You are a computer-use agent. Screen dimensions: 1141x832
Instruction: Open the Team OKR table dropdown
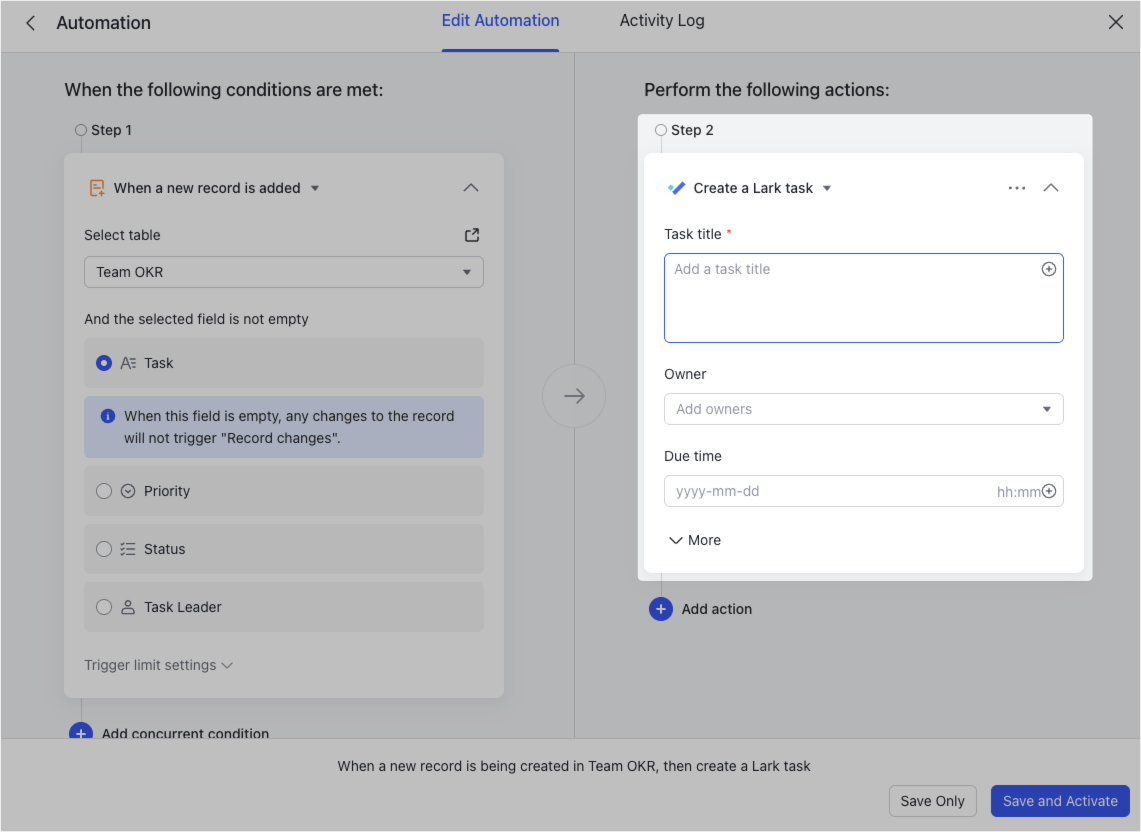[284, 272]
